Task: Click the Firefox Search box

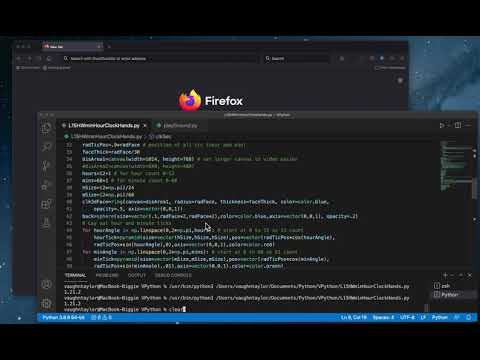Action: (x=296, y=59)
